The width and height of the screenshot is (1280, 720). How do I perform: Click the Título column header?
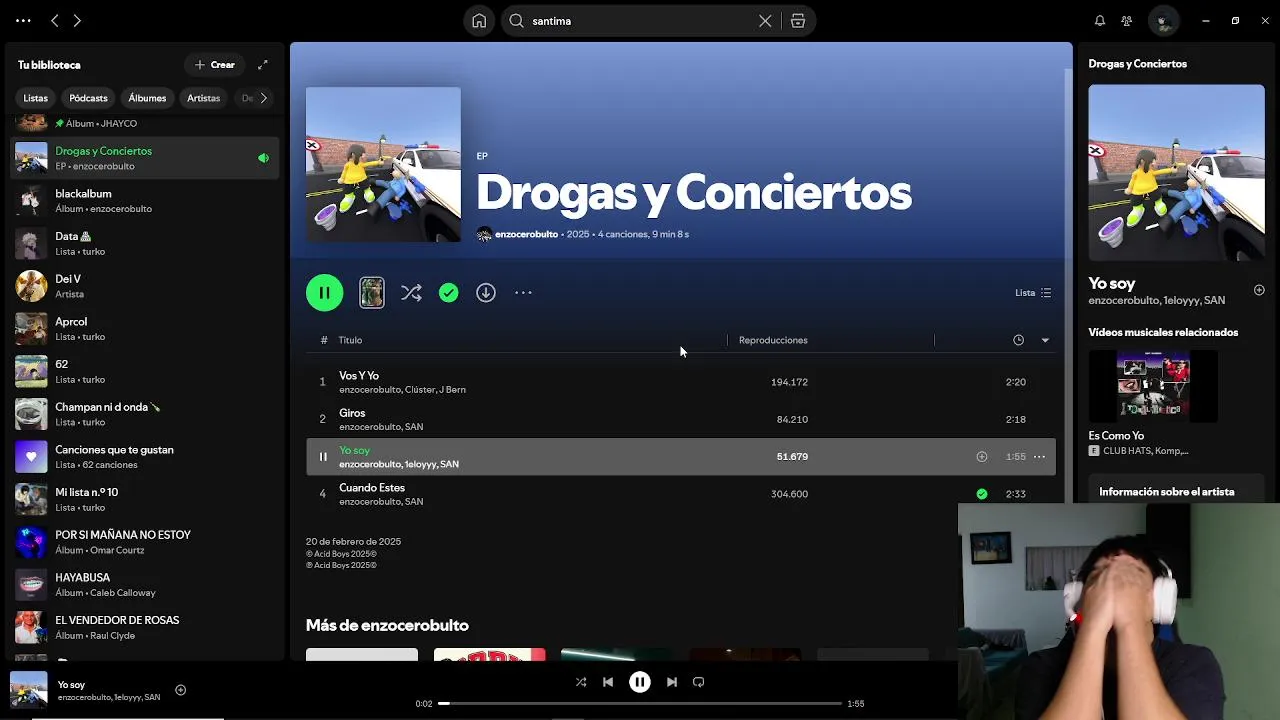click(x=350, y=340)
